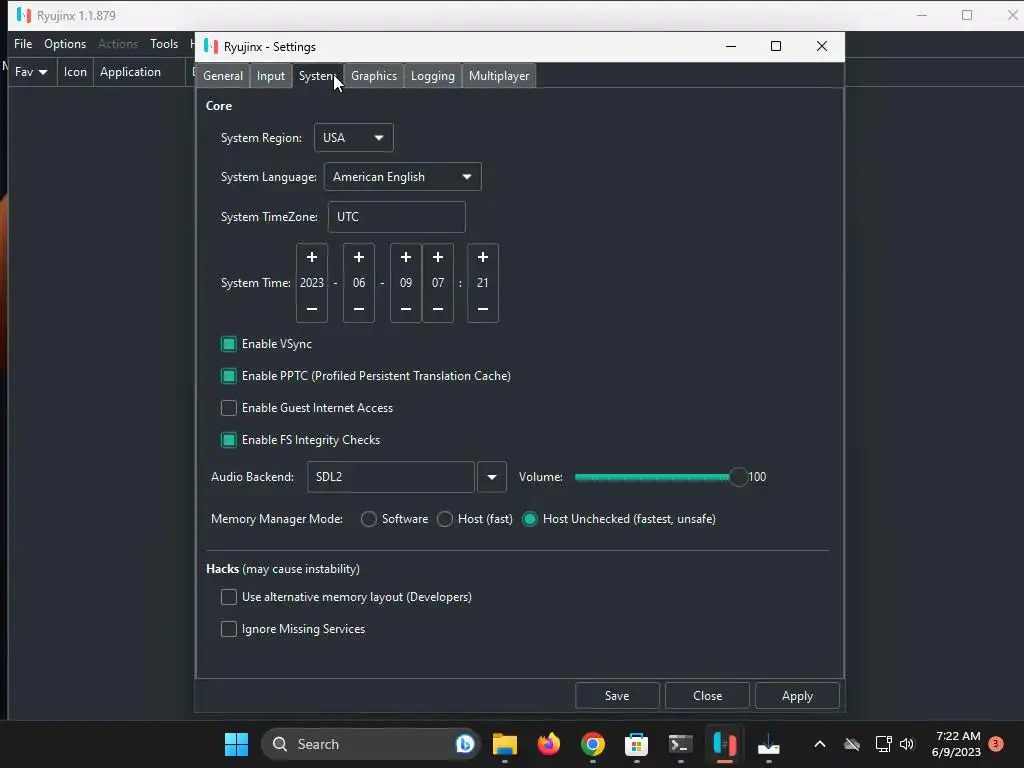This screenshot has width=1024, height=768.
Task: Increase the System Time day value
Action: pos(406,257)
